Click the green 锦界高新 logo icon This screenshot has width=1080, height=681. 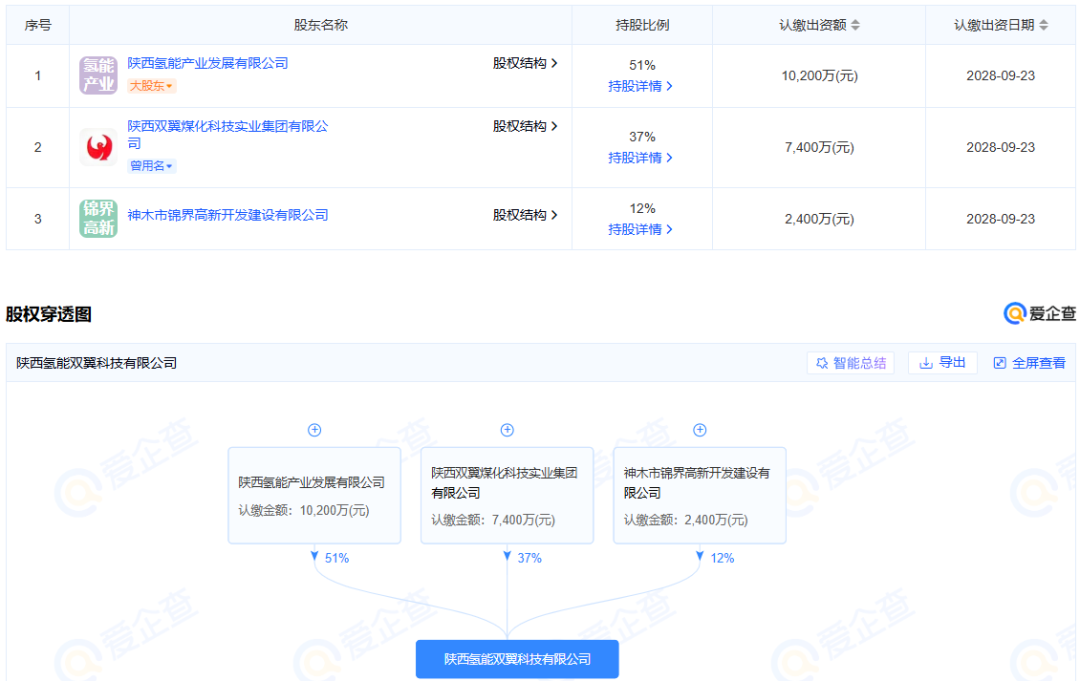(x=98, y=218)
